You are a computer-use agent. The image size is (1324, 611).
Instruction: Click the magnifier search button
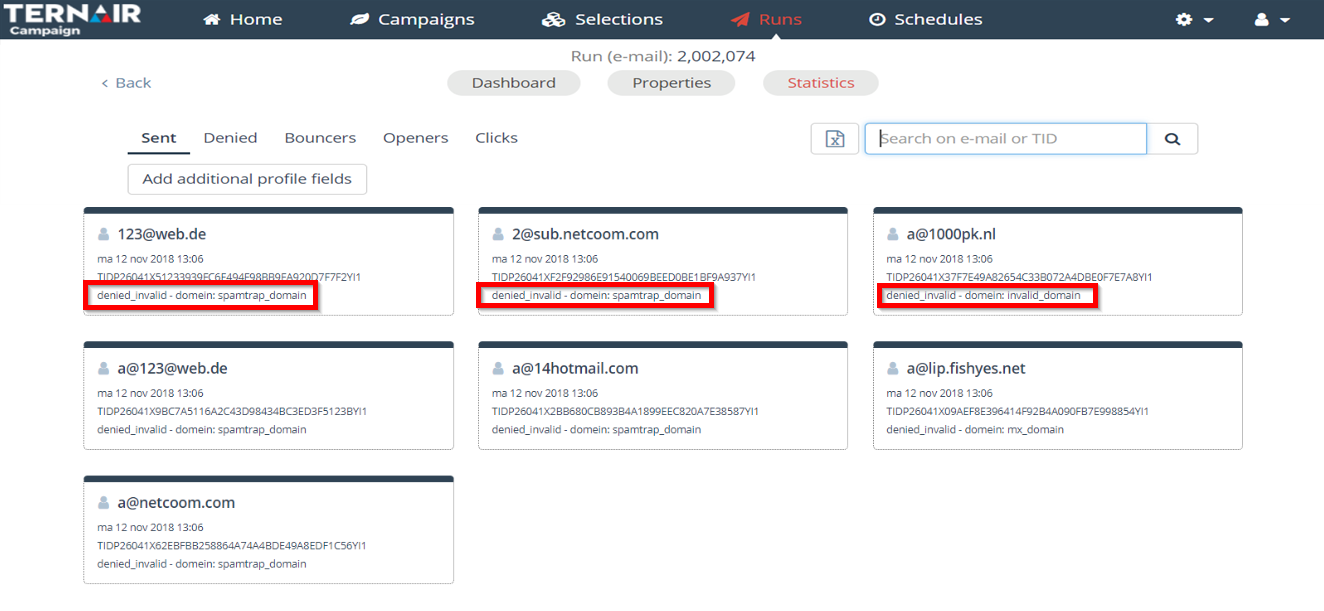(x=1173, y=139)
